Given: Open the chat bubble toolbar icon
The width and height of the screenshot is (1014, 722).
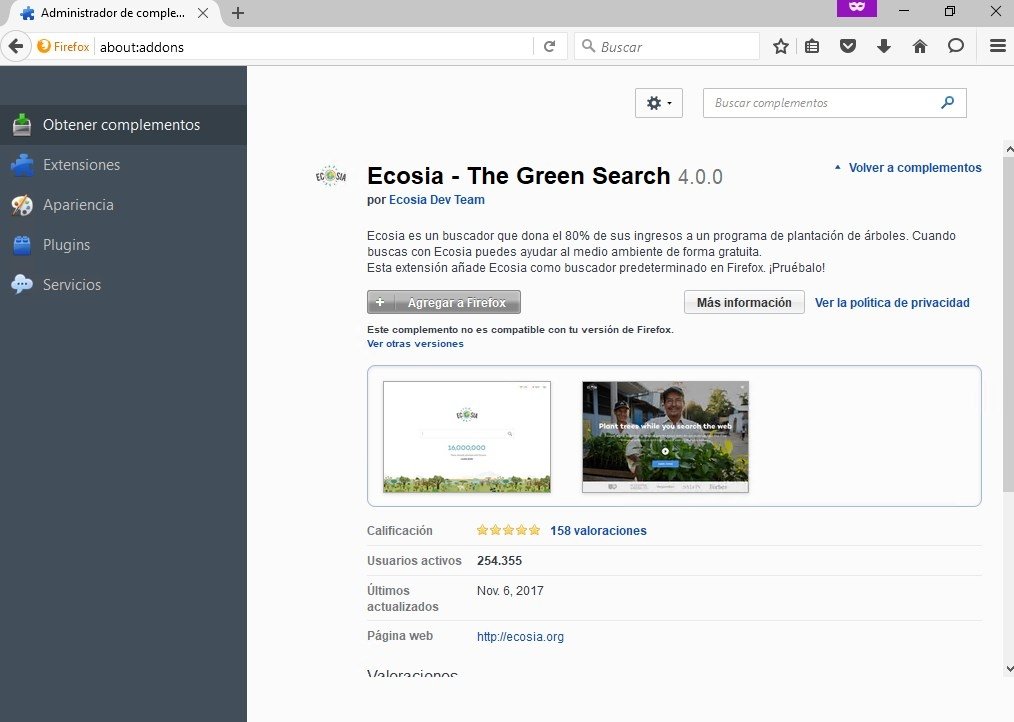Looking at the screenshot, I should pos(956,47).
